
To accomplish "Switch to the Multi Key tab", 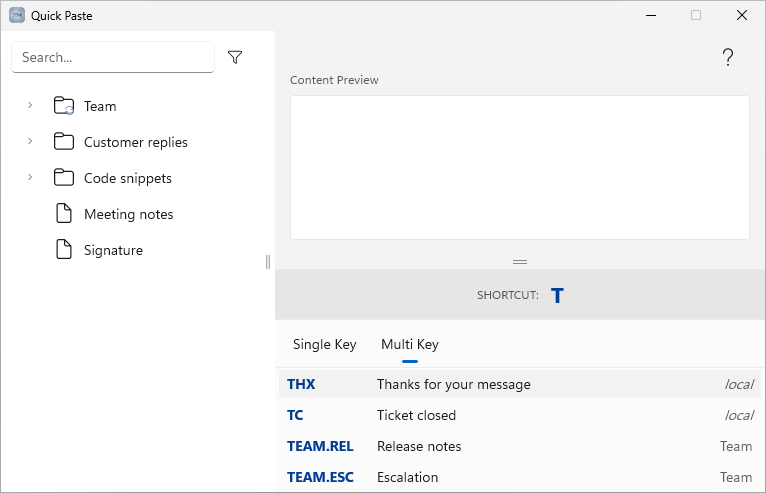I will click(410, 344).
